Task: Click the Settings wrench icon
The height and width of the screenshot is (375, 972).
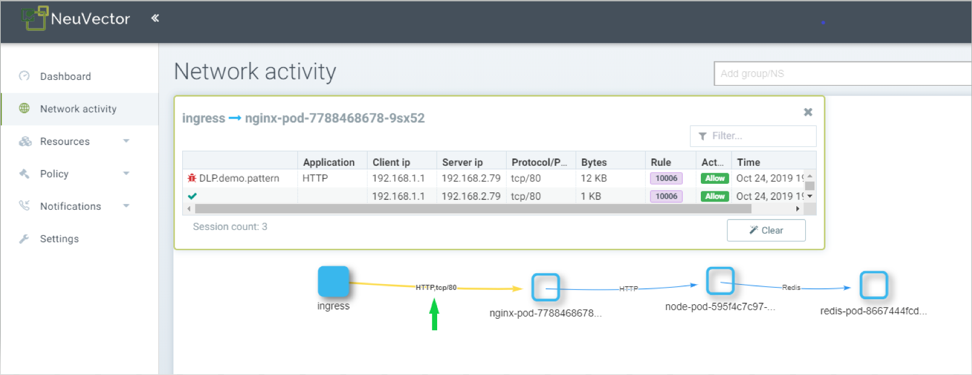Action: tap(25, 239)
